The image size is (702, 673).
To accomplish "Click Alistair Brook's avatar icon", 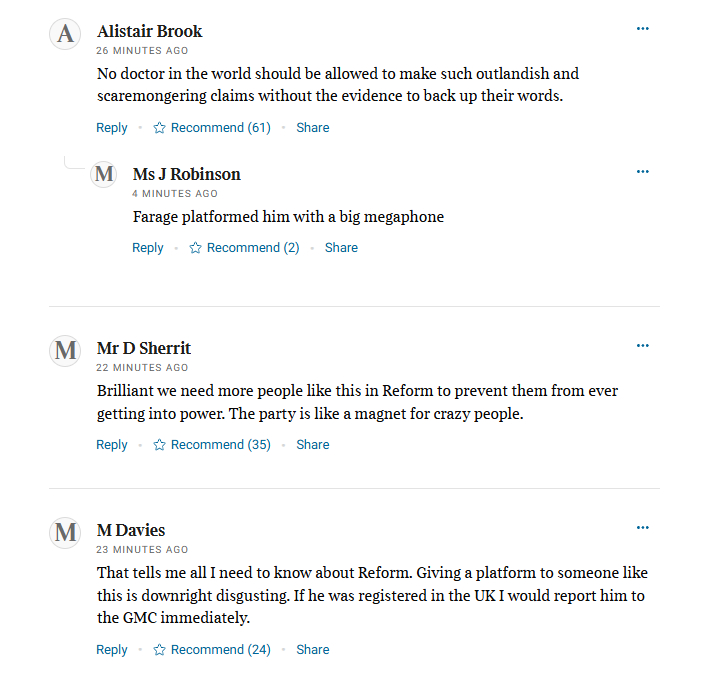I will tap(65, 34).
